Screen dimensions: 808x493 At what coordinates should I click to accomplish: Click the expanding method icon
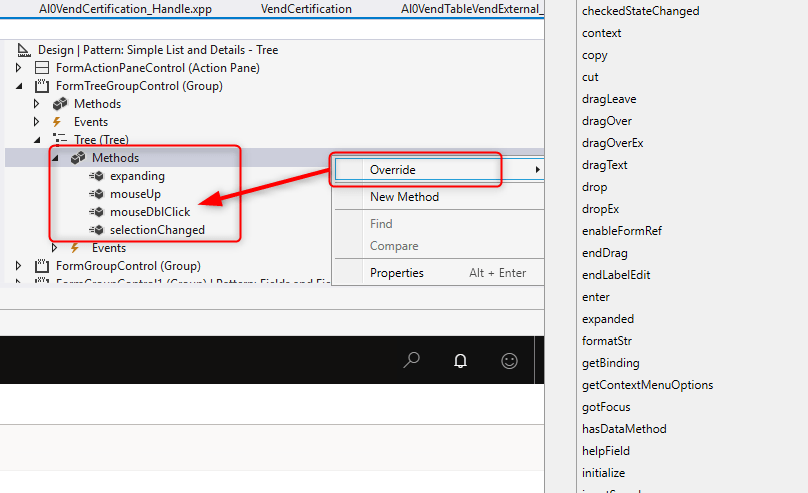(x=97, y=176)
